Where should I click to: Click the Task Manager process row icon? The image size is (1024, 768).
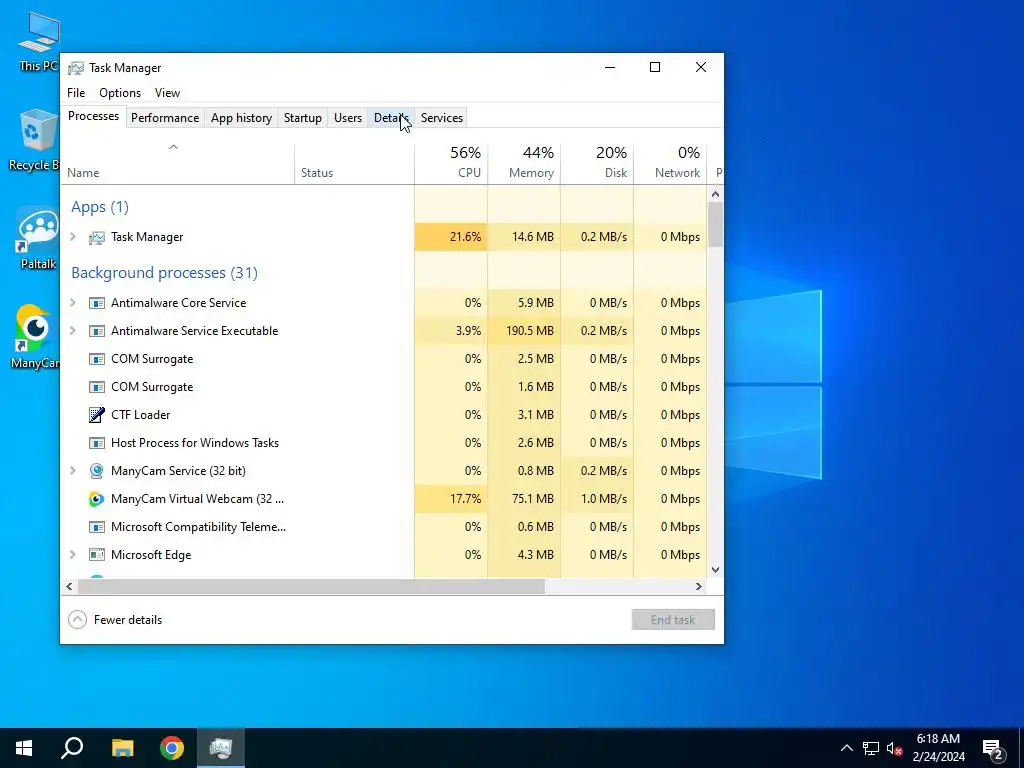click(x=97, y=237)
